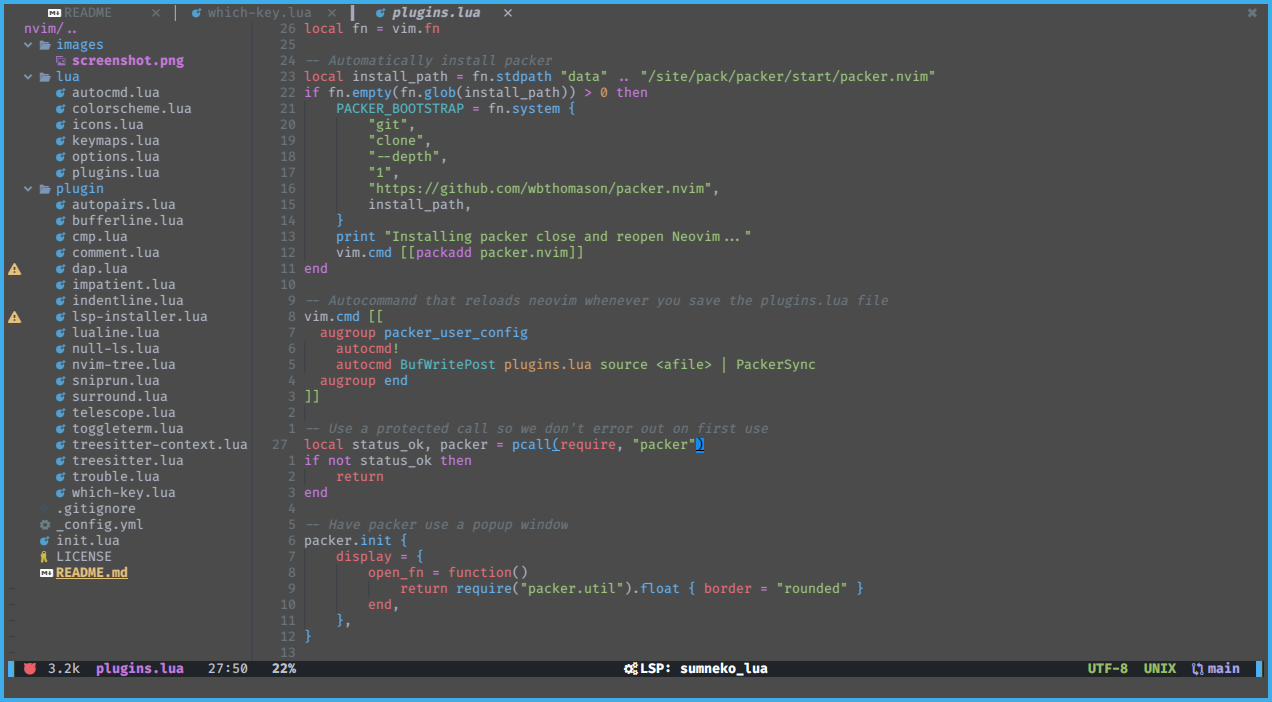Click the Lua icon beside colorscheme.lua

pyautogui.click(x=61, y=109)
